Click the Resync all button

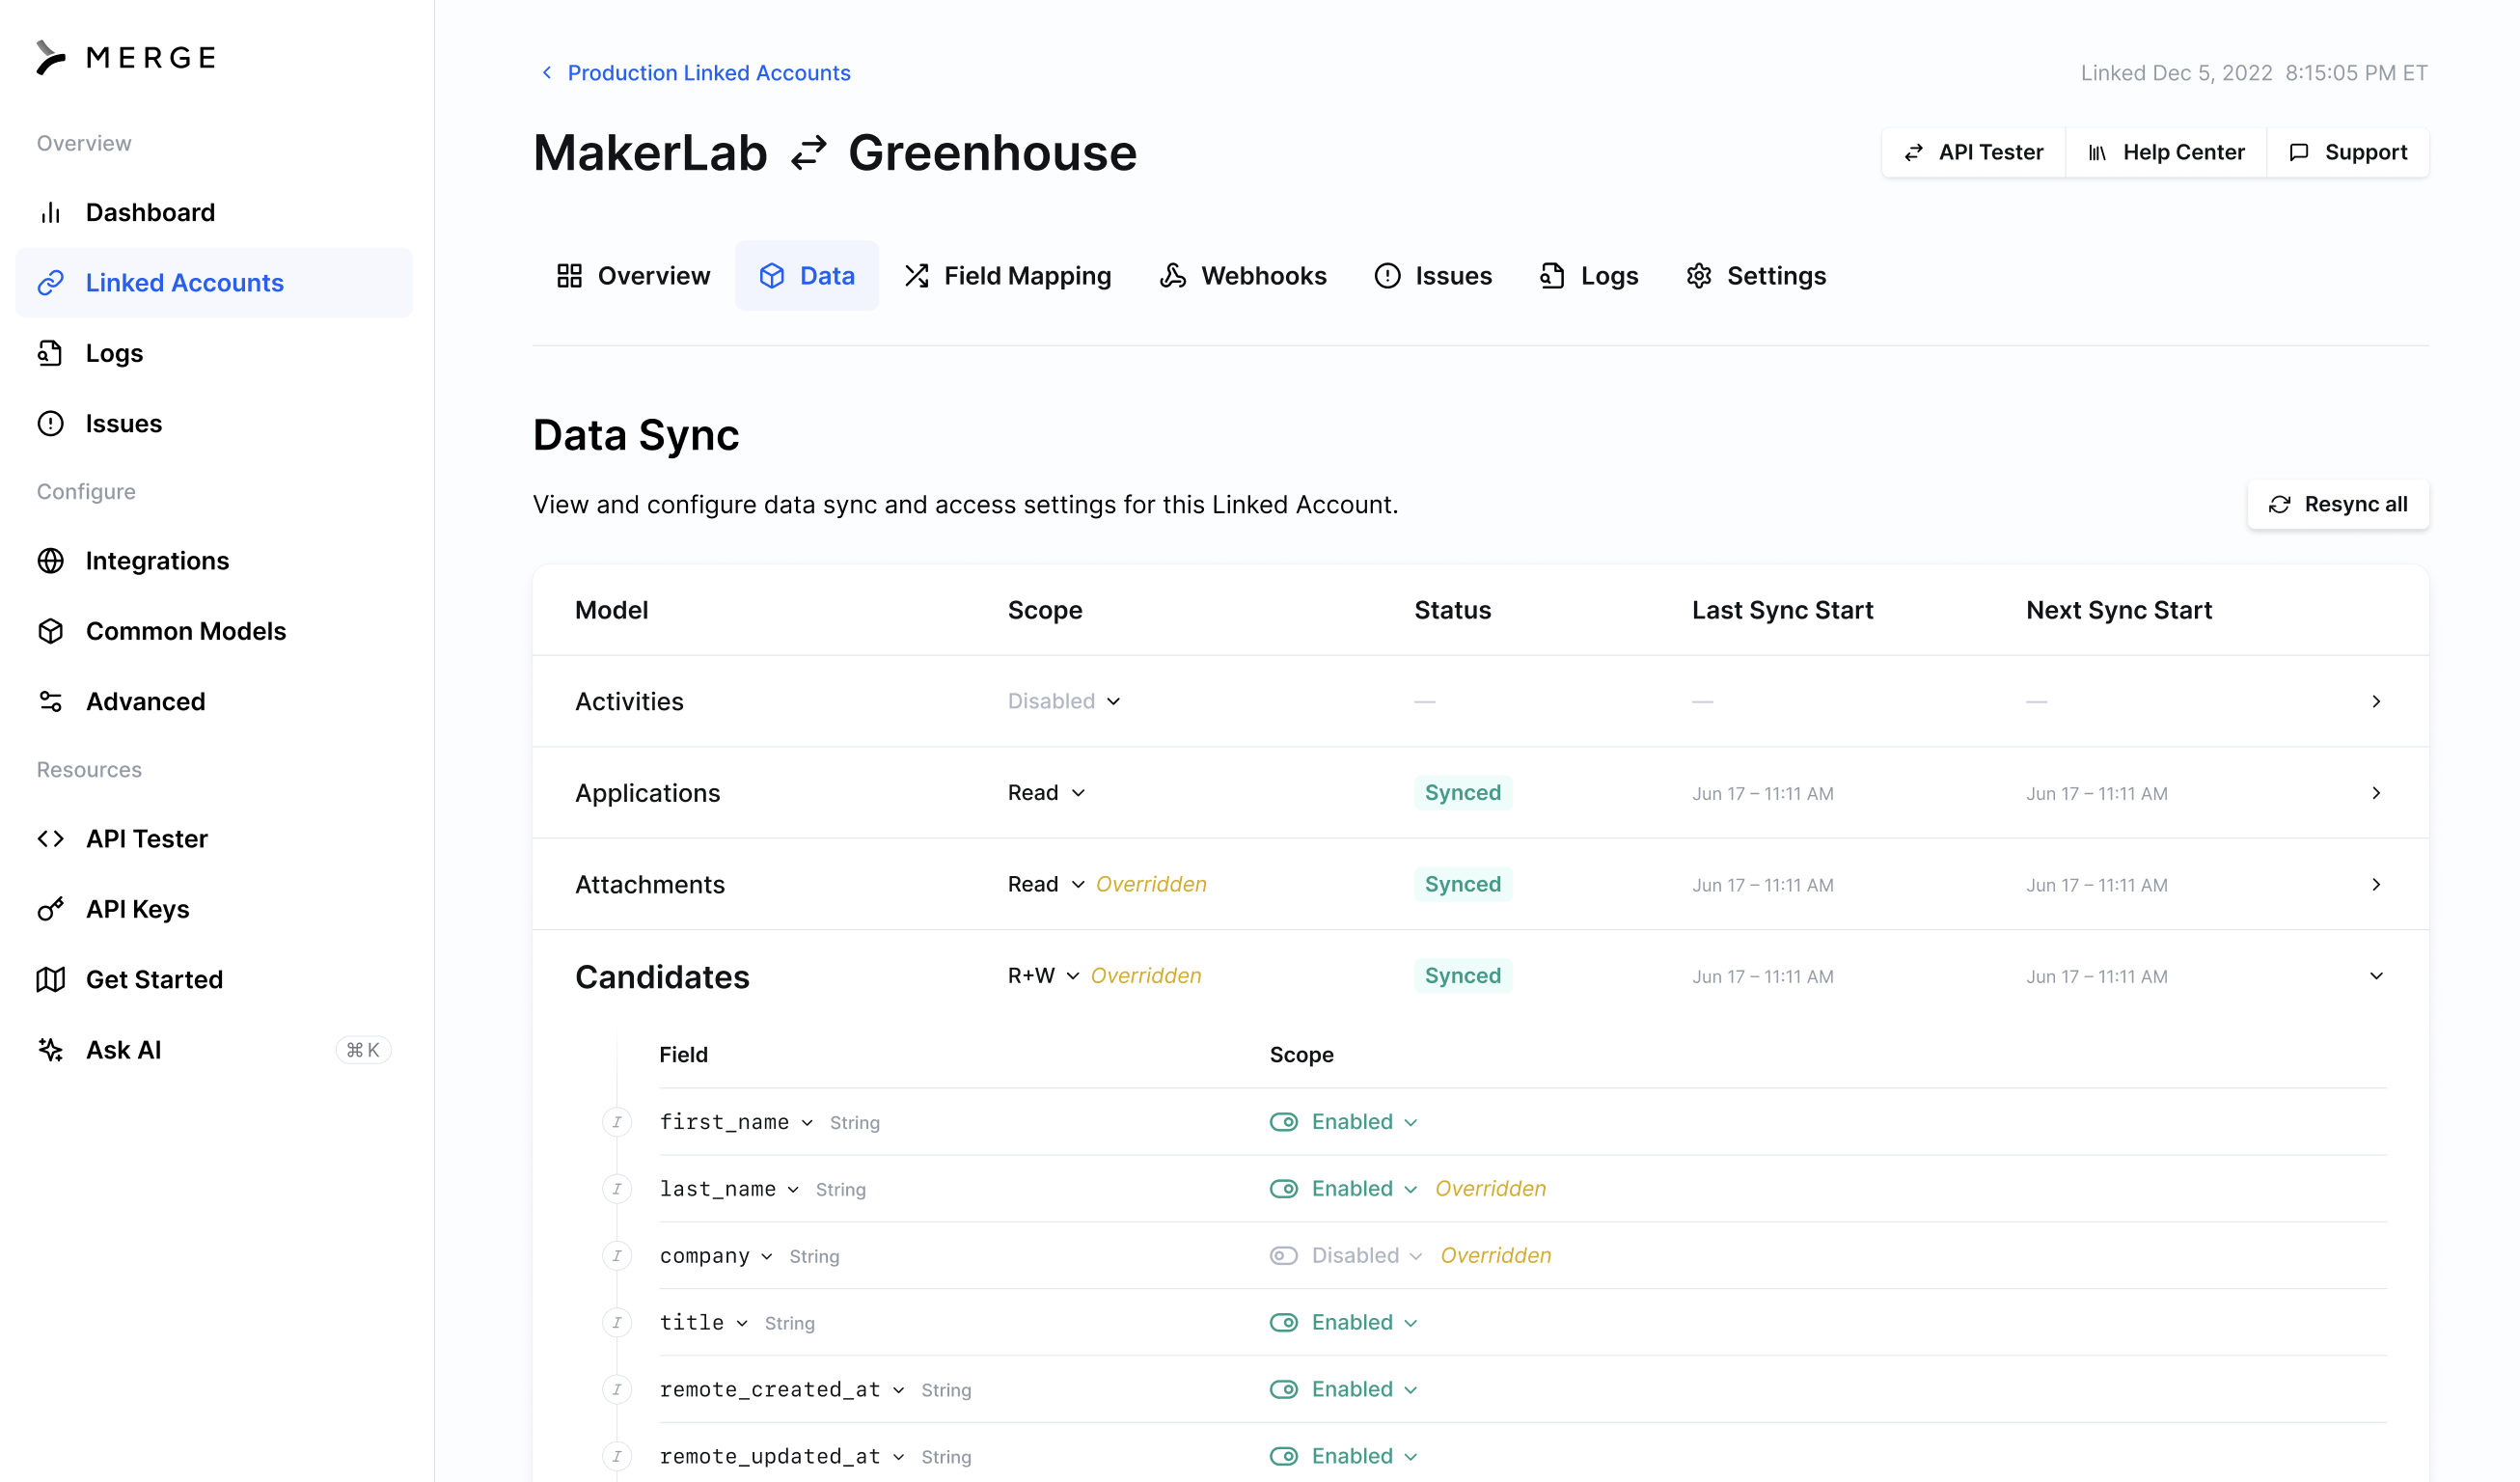pos(2337,505)
